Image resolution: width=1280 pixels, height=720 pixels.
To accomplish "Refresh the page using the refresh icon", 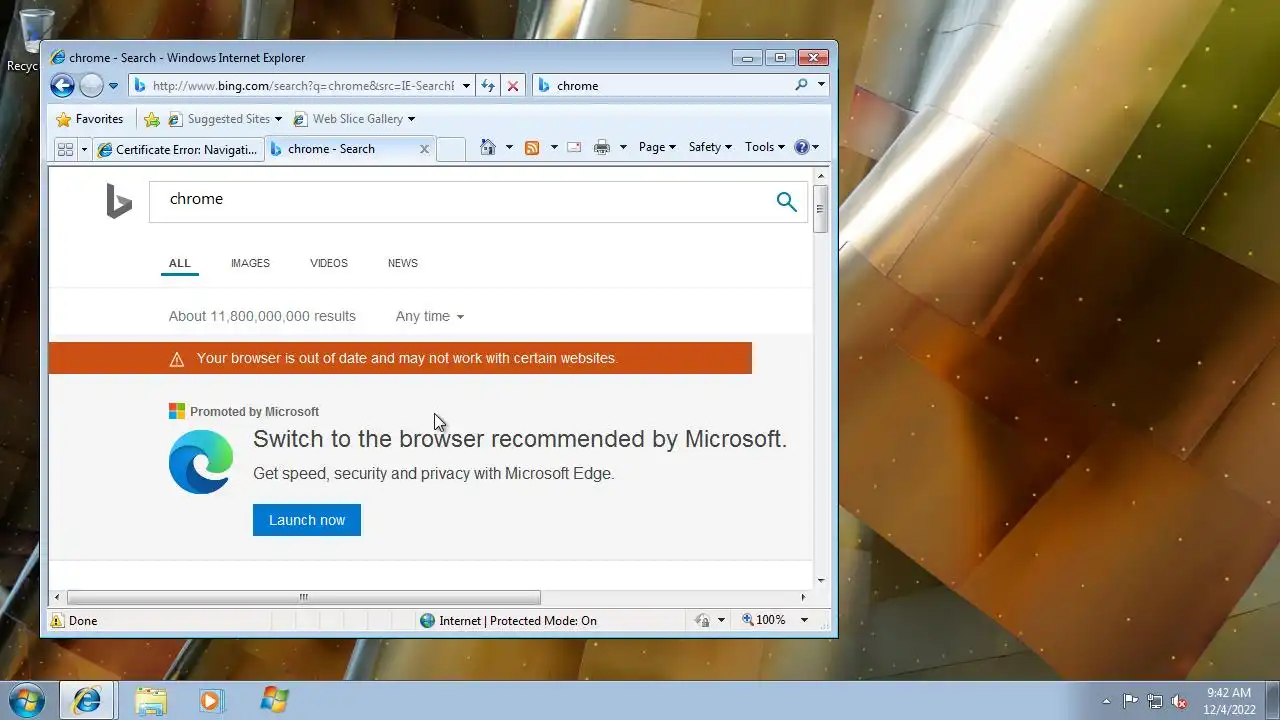I will (488, 86).
